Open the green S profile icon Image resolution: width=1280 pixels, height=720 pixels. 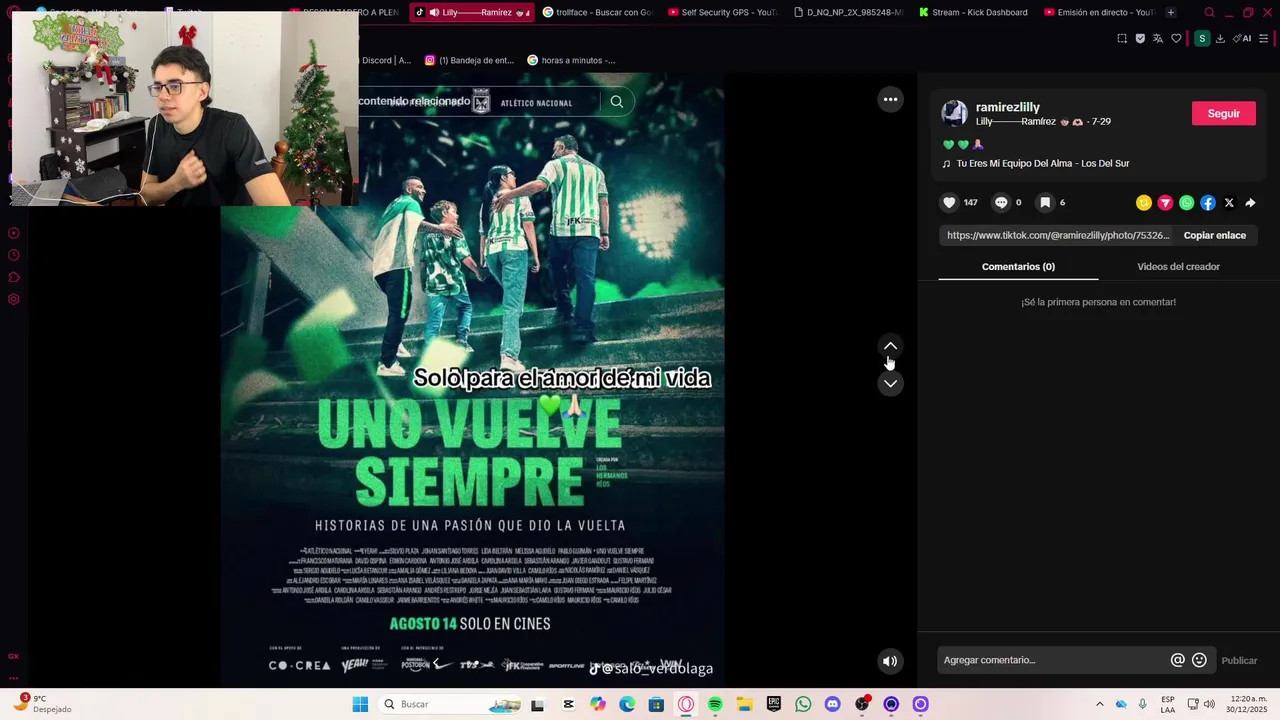[1202, 38]
